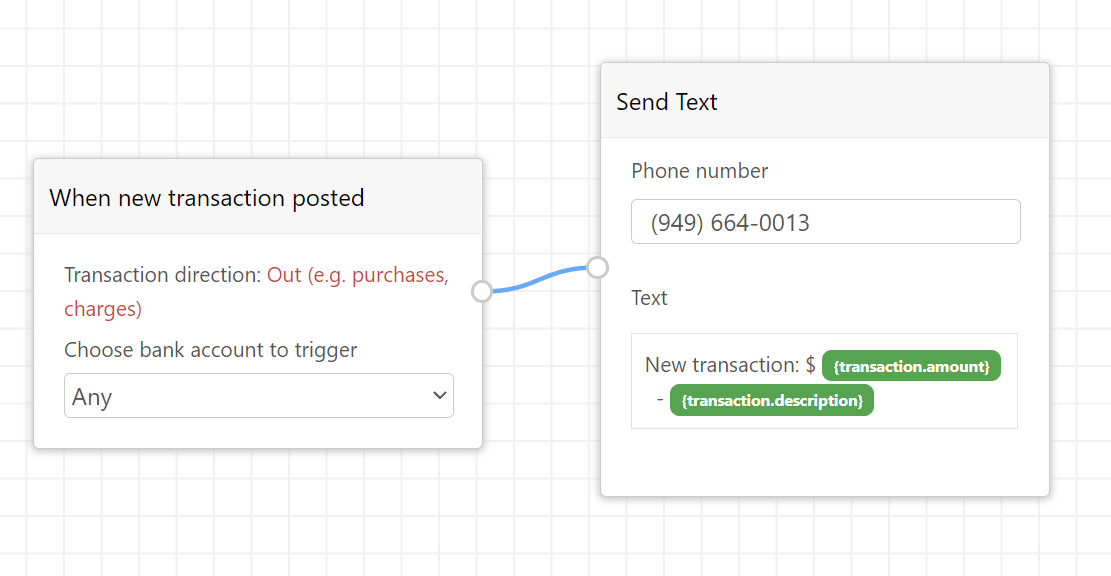Select the blue connection line between nodes
This screenshot has width=1111, height=576.
[540, 279]
